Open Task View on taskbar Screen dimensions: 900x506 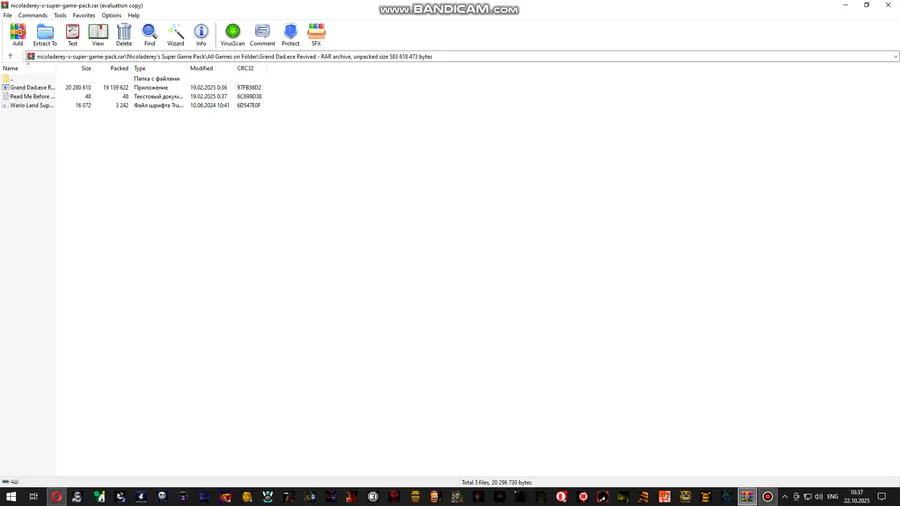click(x=33, y=497)
